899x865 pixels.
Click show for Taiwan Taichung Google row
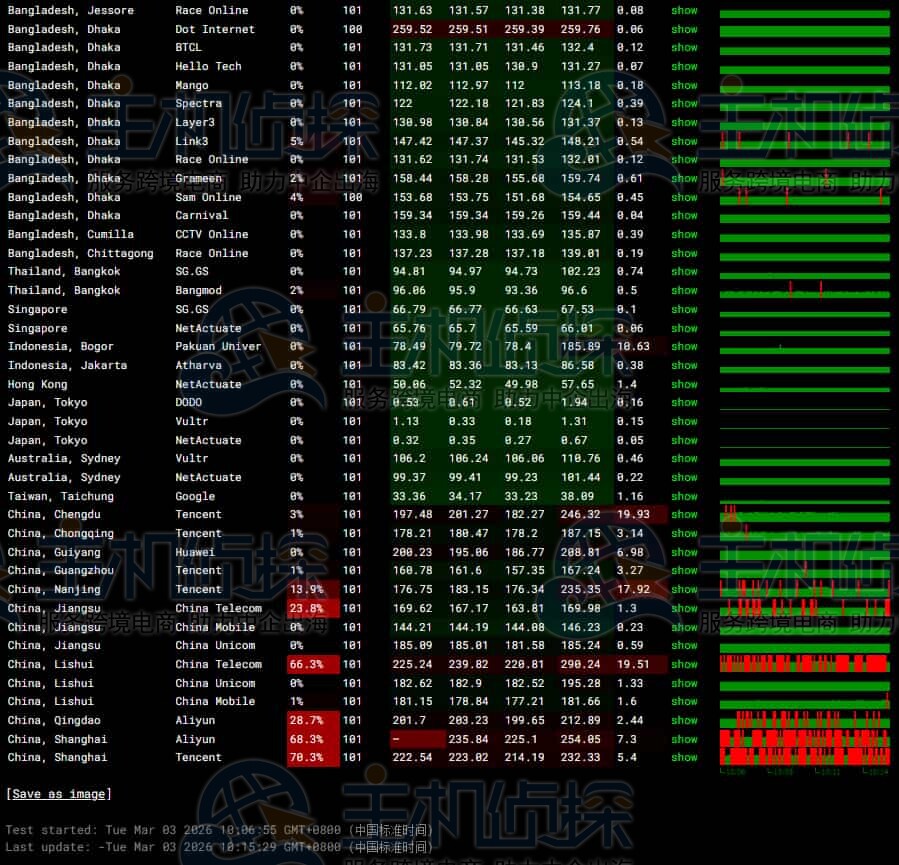[x=684, y=496]
